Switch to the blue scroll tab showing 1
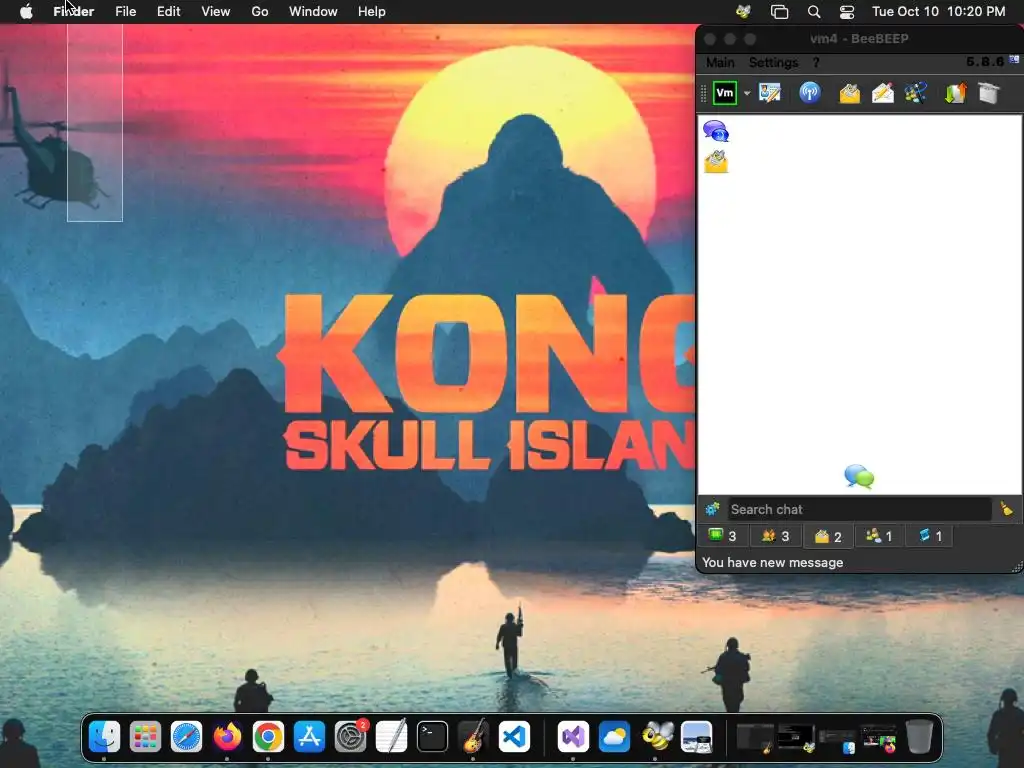 coord(930,536)
